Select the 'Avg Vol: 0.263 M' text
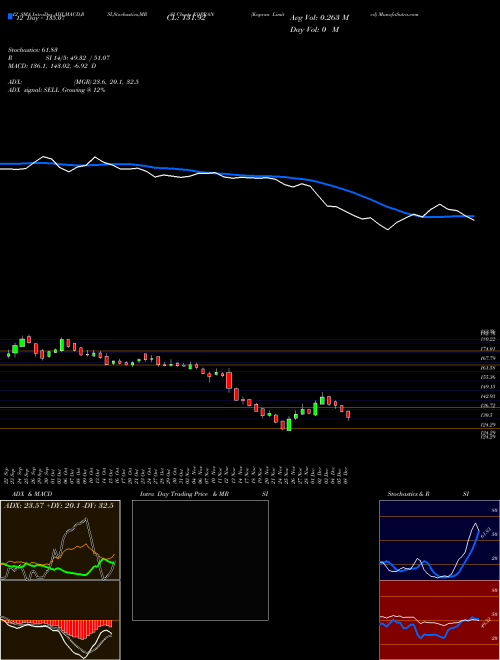This screenshot has width=500, height=660. pos(319,18)
